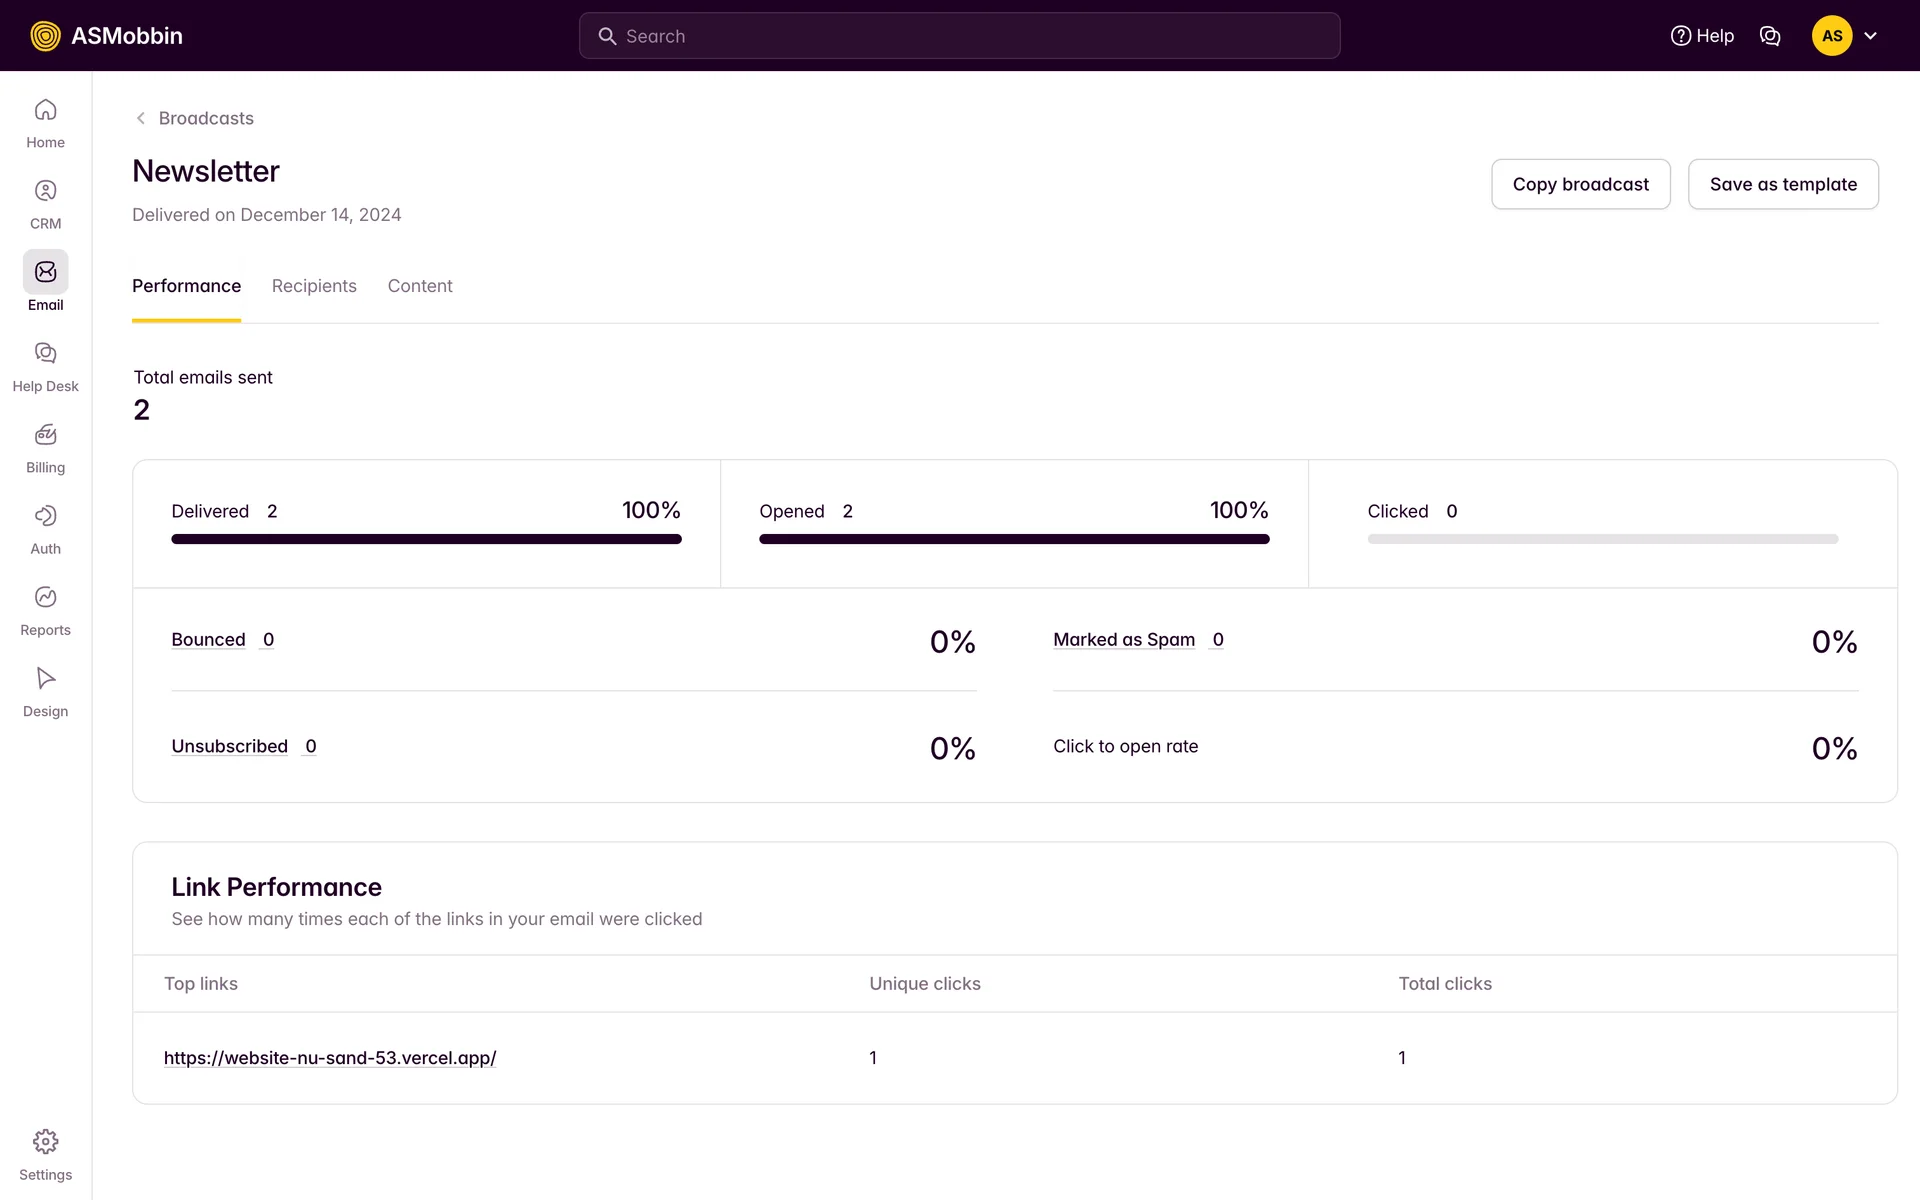Click the Delivered progress bar
Viewport: 1920px width, 1200px height.
(x=426, y=539)
